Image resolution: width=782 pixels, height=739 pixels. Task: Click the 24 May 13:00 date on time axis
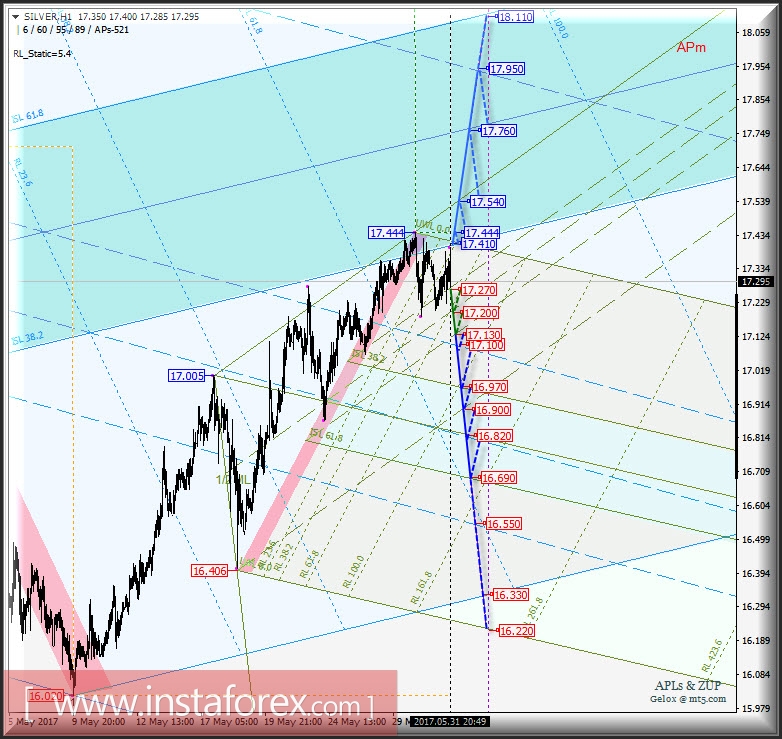pyautogui.click(x=357, y=722)
